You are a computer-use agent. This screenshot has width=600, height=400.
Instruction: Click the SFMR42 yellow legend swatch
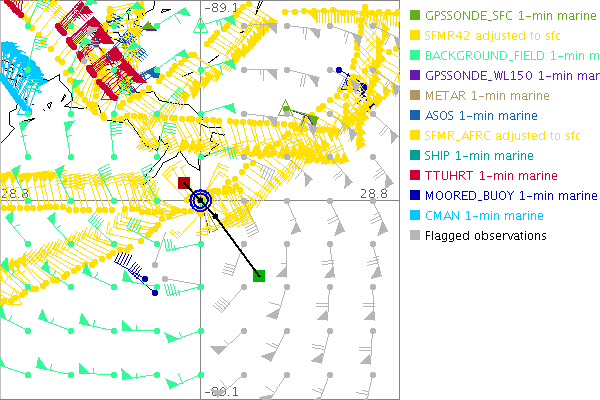click(415, 36)
